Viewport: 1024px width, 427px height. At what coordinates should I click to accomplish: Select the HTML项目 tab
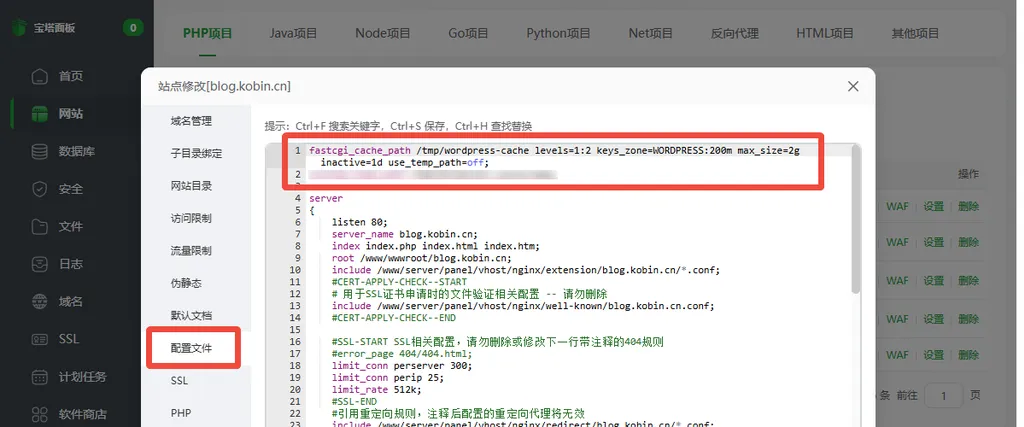[x=825, y=33]
